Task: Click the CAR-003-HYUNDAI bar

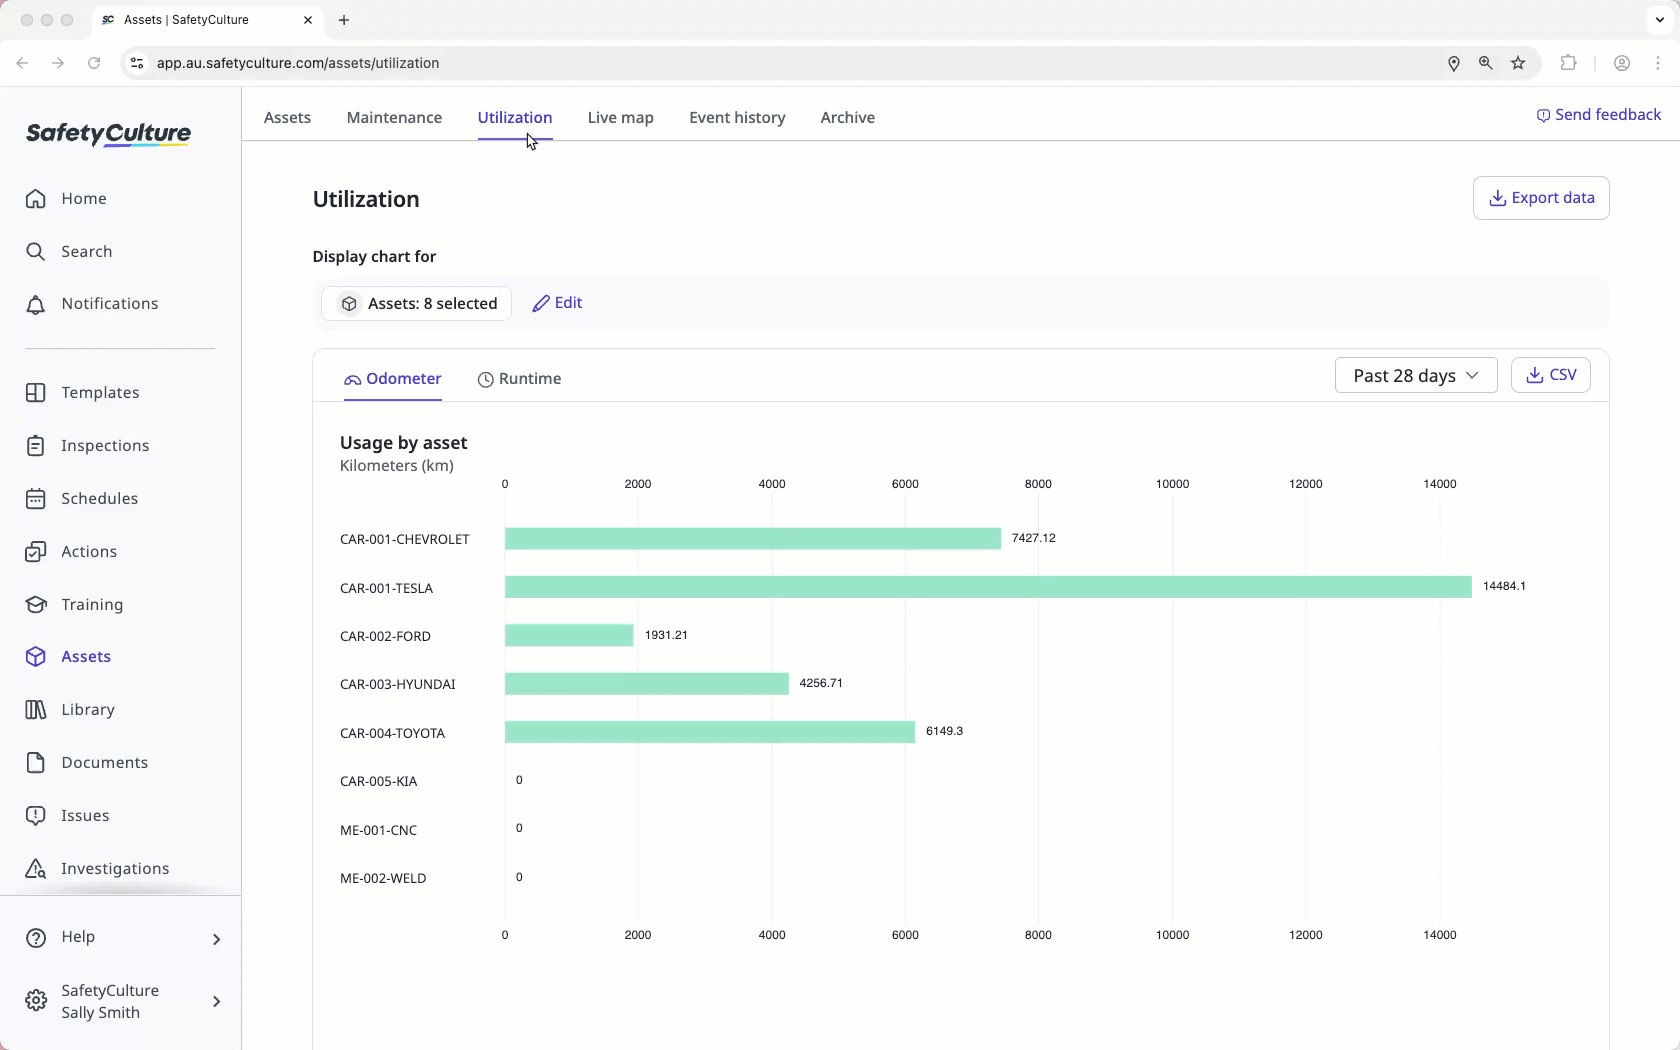Action: [x=647, y=684]
